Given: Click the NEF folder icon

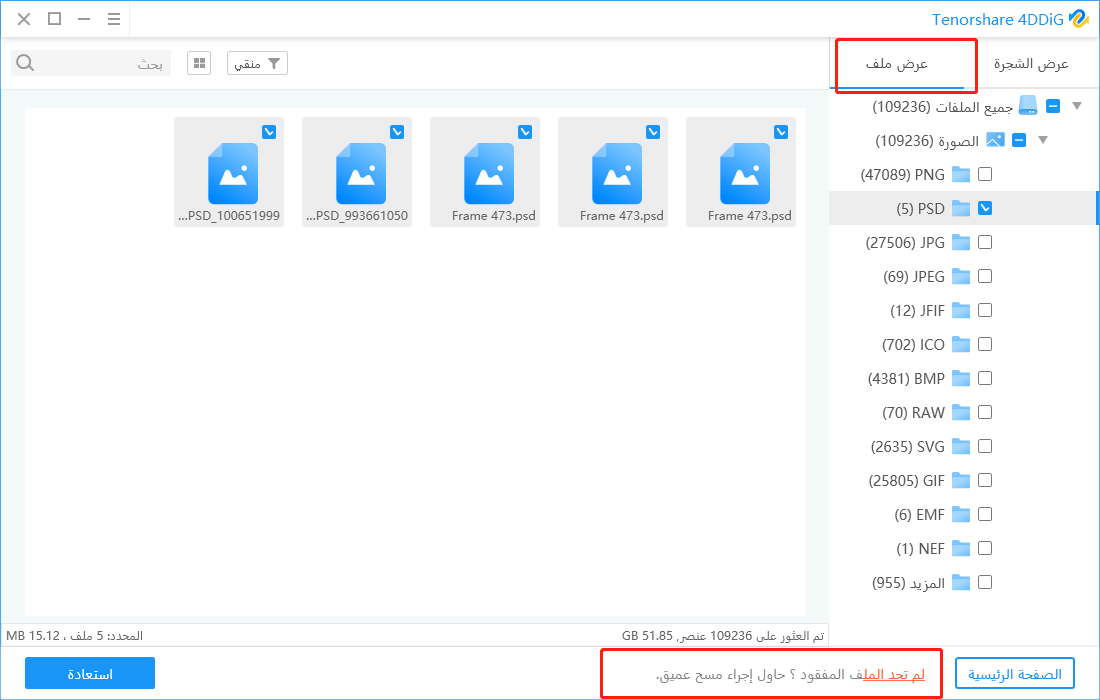Looking at the screenshot, I should coord(961,548).
